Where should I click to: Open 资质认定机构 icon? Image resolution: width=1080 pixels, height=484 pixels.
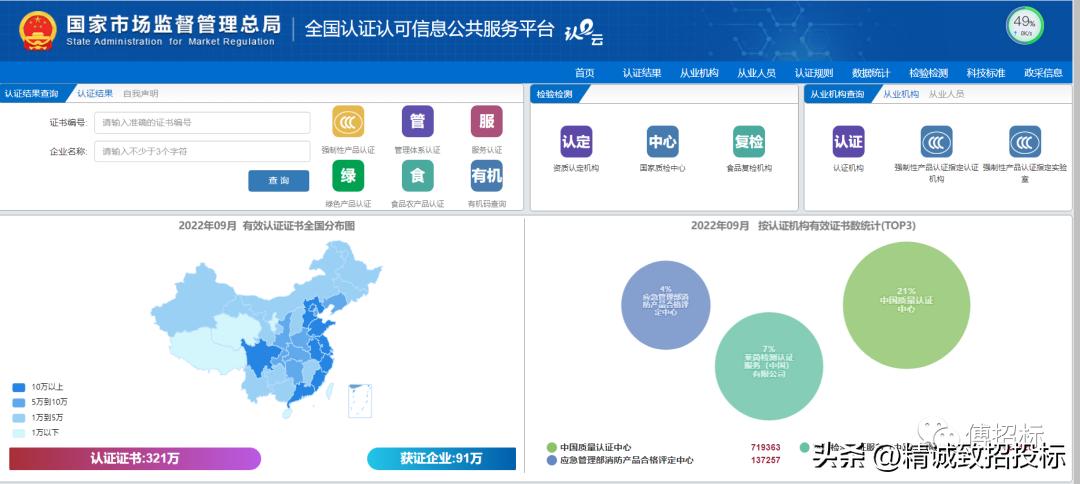click(576, 141)
